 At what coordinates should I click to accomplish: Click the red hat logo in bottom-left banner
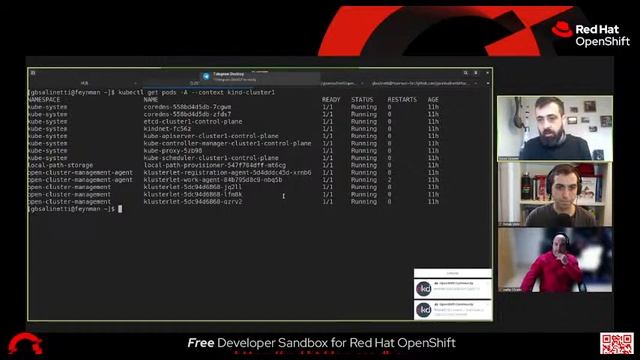[25, 344]
